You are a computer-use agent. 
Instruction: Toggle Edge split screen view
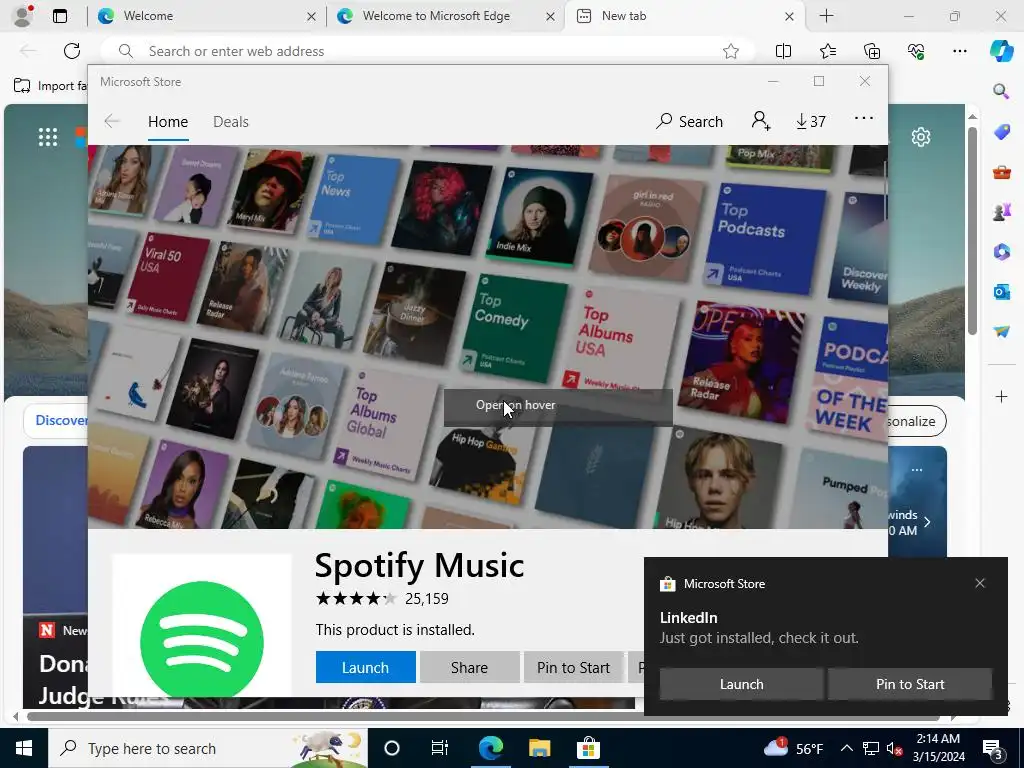pos(783,51)
